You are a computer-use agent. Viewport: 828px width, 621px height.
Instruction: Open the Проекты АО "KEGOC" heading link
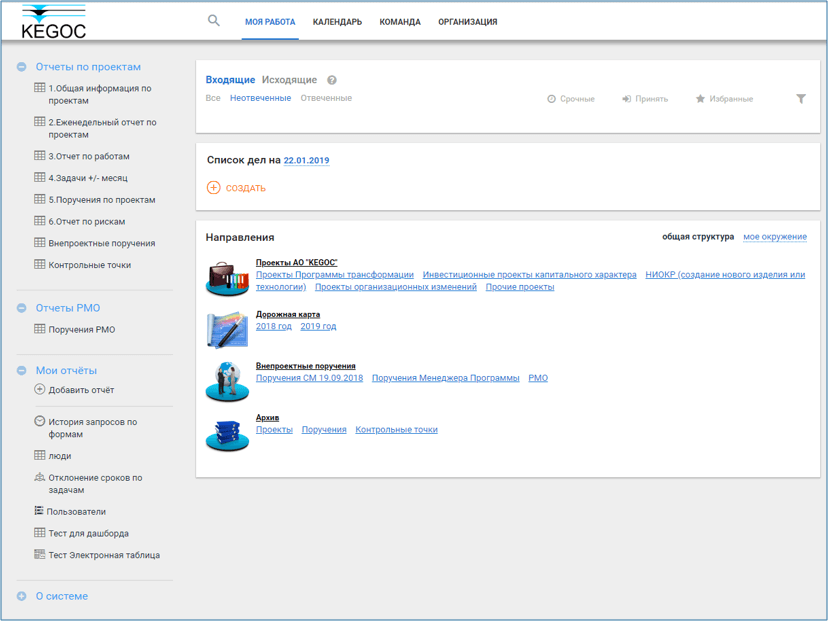pos(297,262)
